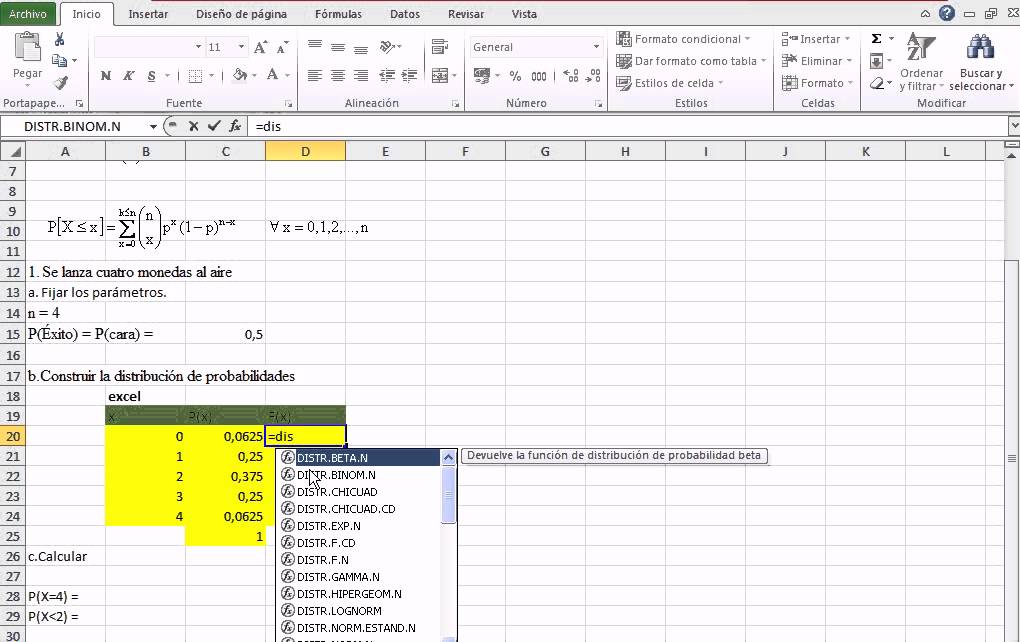
Task: Click the insert function fx icon
Action: click(235, 126)
